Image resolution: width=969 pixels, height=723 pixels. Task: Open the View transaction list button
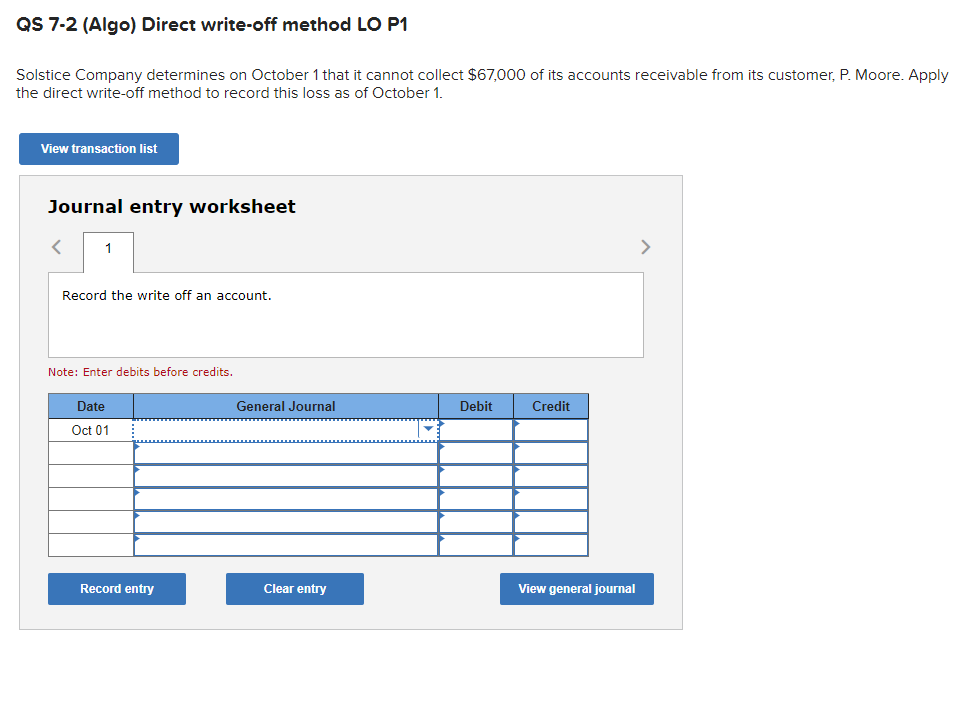[98, 148]
